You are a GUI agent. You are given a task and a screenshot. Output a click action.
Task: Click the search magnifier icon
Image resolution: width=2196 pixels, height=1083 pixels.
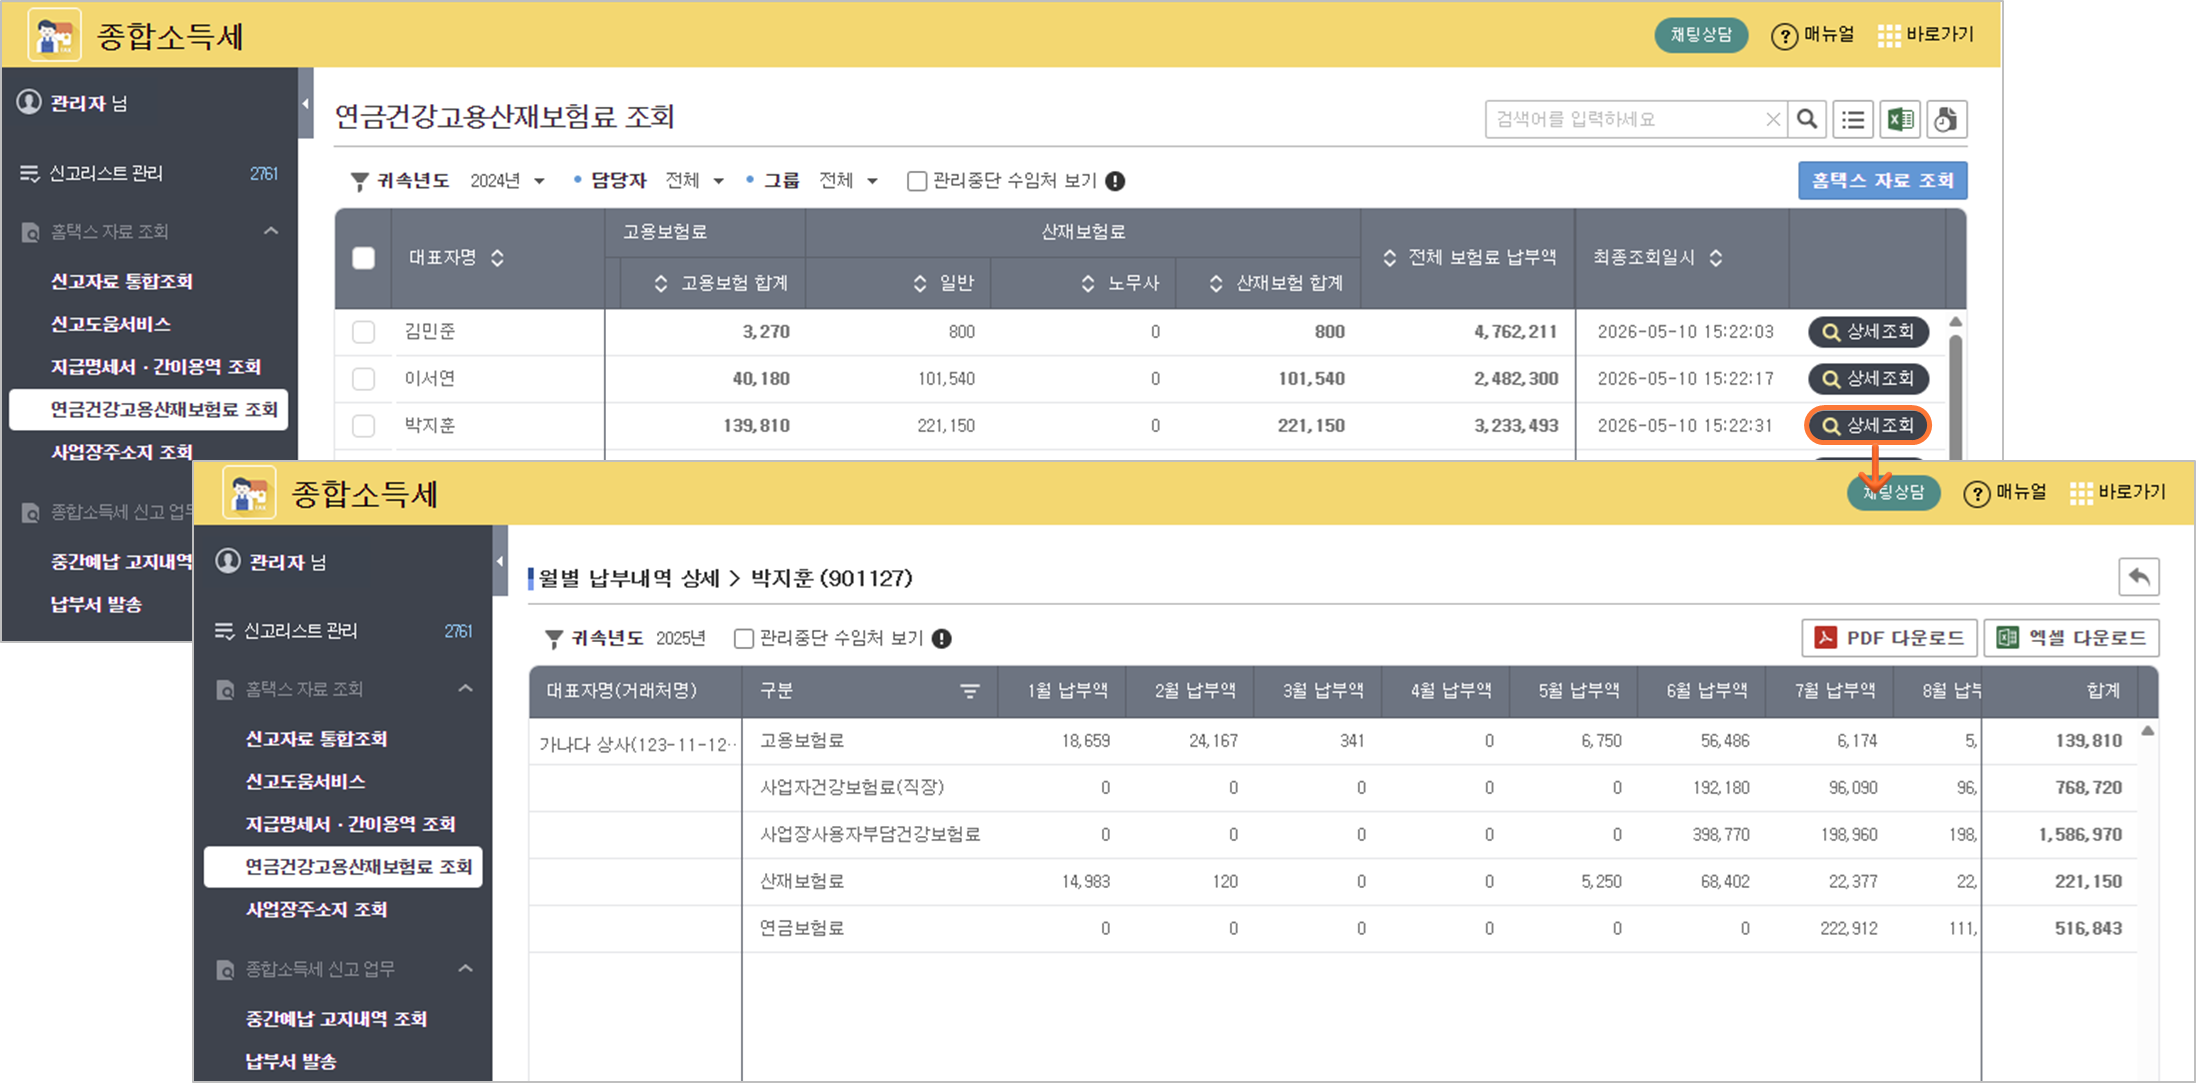click(x=1807, y=120)
